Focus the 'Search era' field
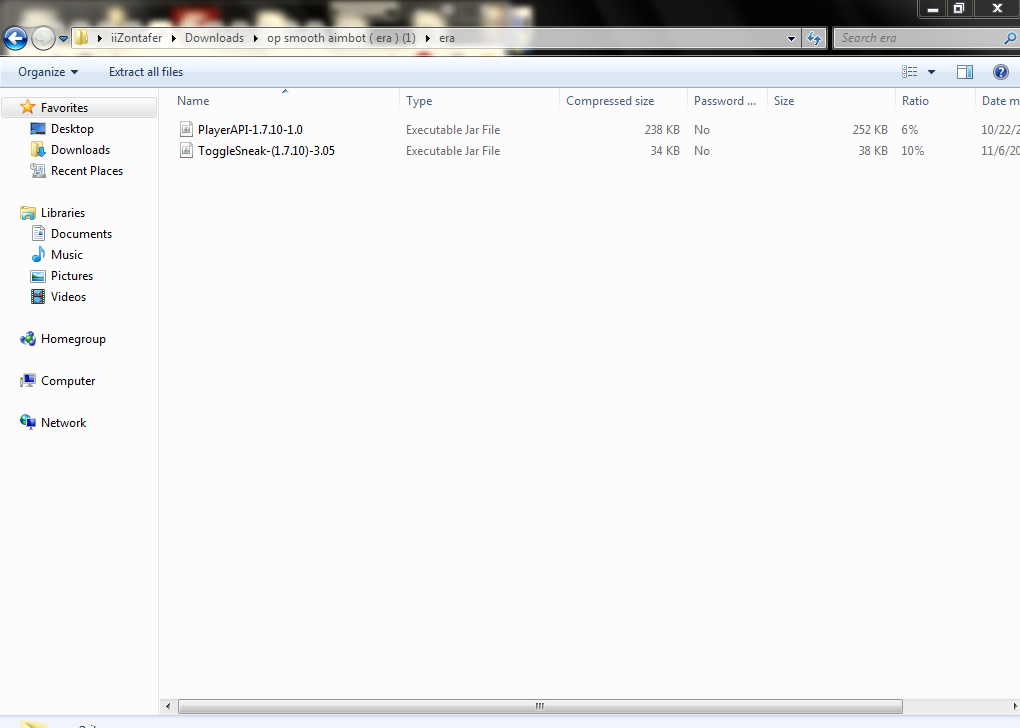The image size is (1020, 728). click(x=920, y=38)
